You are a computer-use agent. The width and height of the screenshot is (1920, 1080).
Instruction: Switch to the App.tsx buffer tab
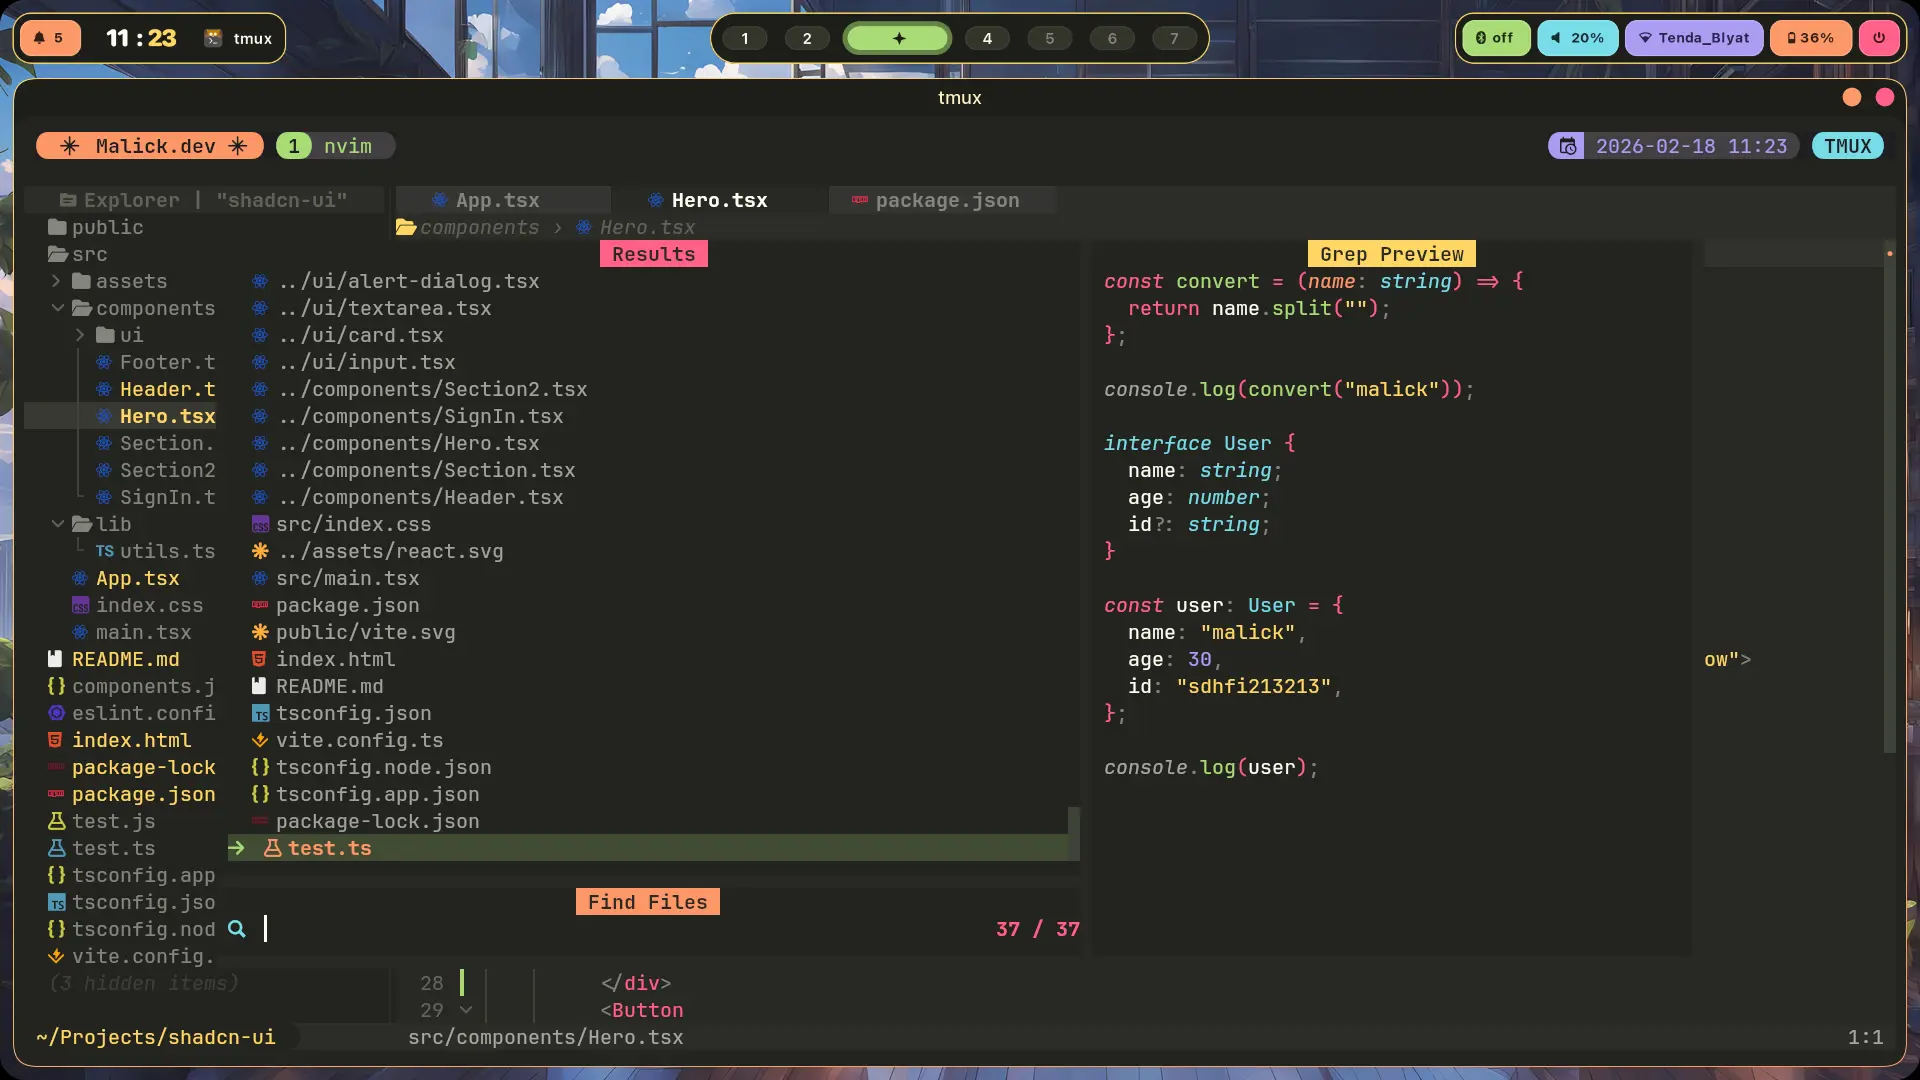tap(503, 201)
